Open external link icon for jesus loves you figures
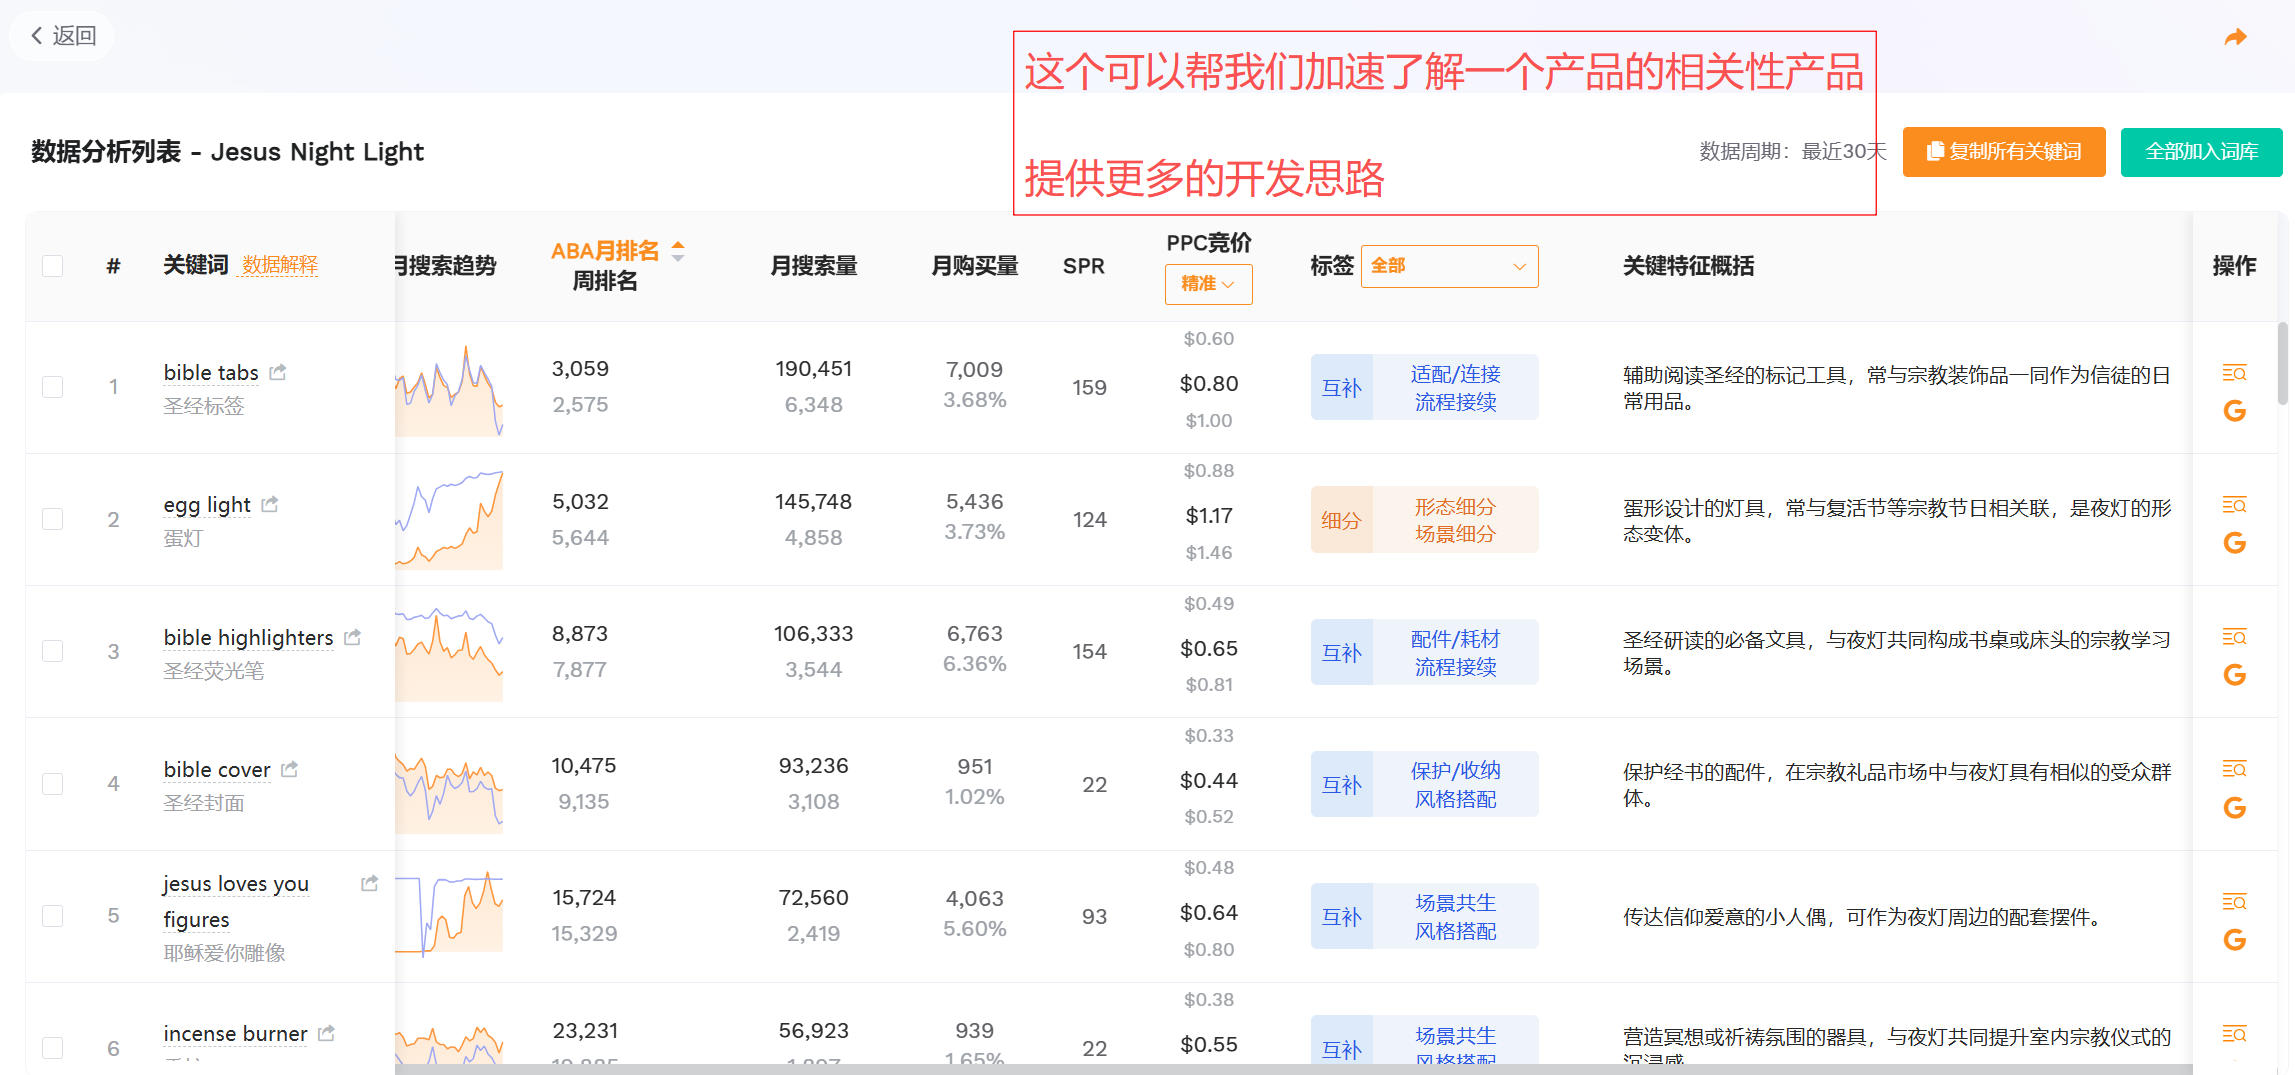The width and height of the screenshot is (2295, 1075). (370, 883)
